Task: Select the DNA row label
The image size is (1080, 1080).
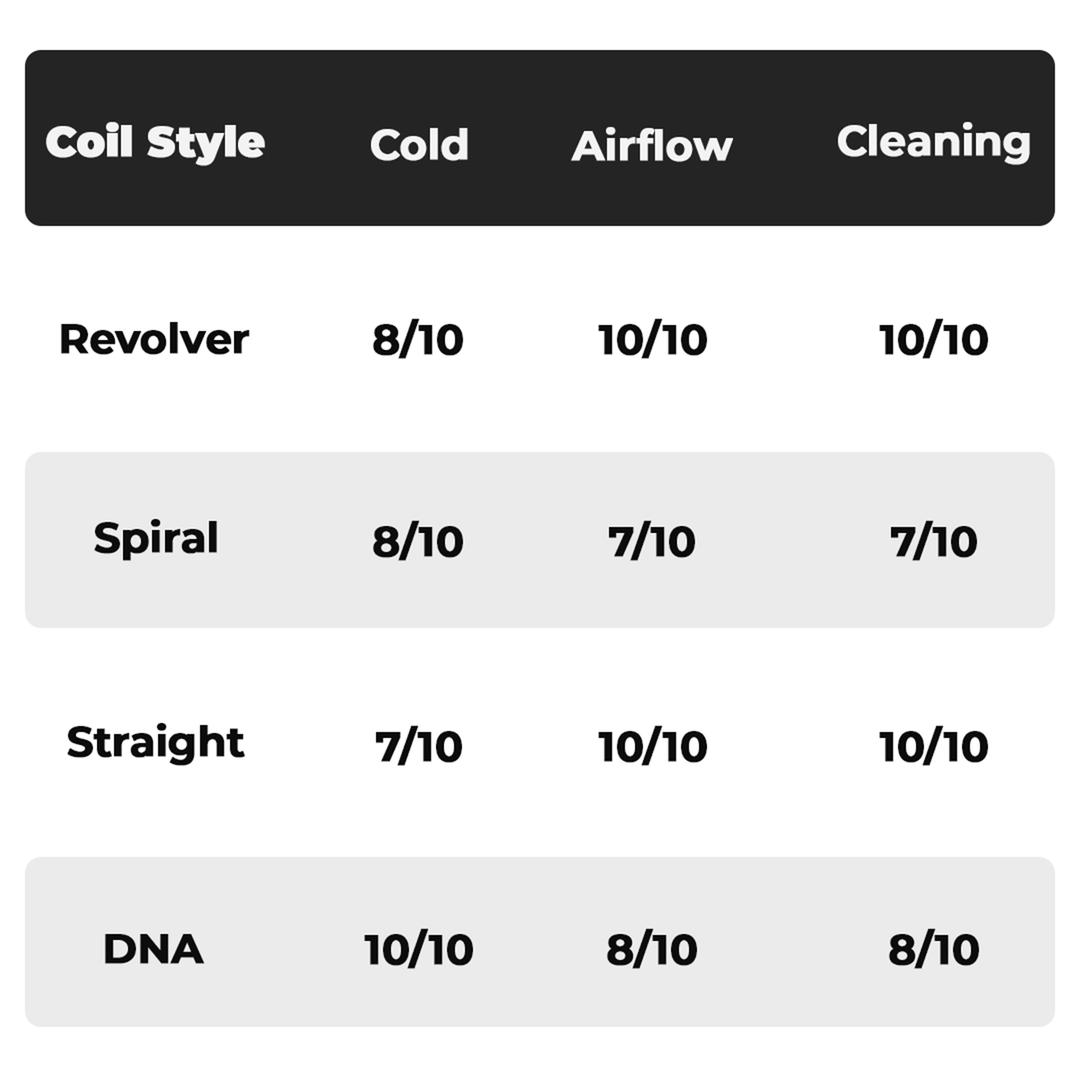Action: point(153,949)
